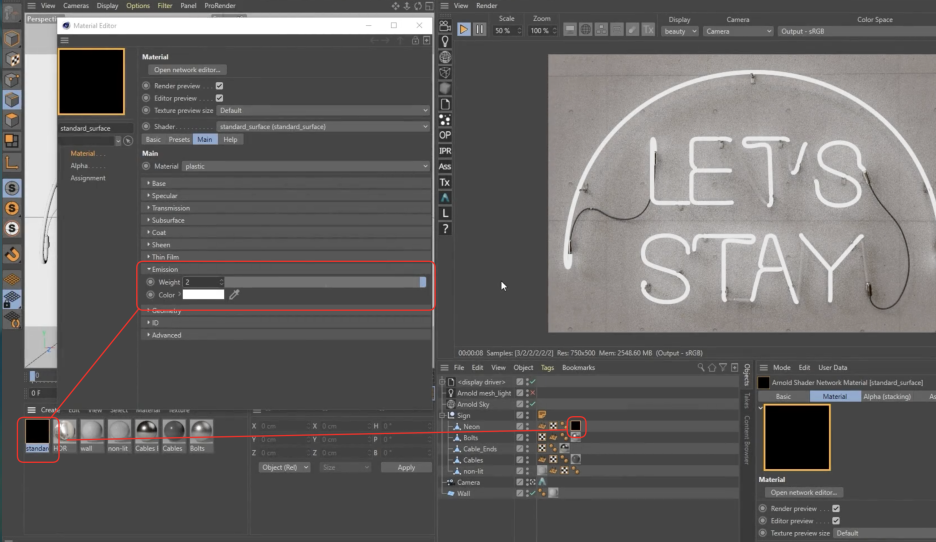This screenshot has width=936, height=542.
Task: Open the Material plastic preset dropdown
Action: tap(306, 166)
